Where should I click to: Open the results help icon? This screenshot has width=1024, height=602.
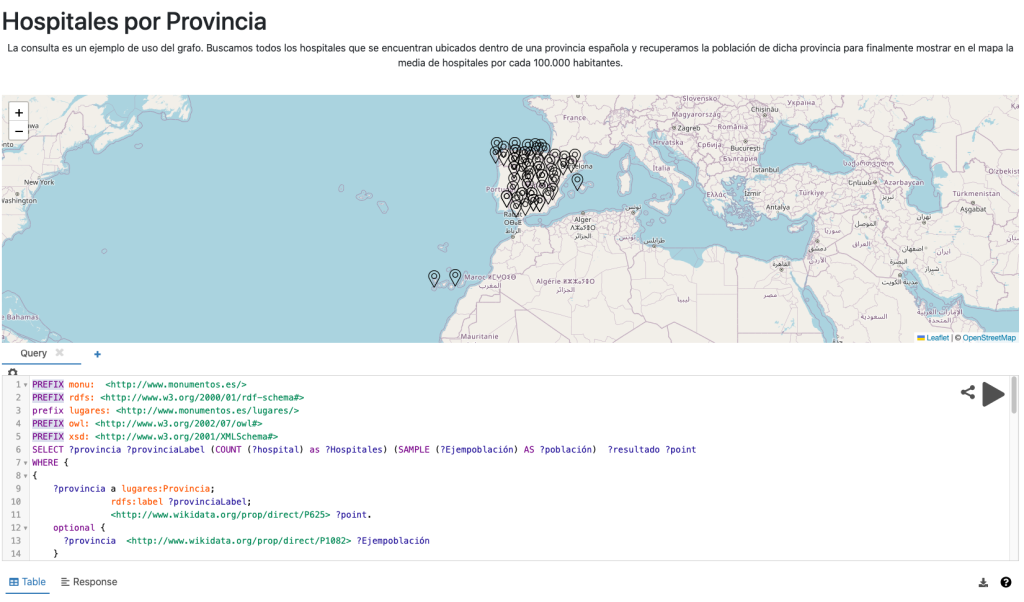(1005, 582)
